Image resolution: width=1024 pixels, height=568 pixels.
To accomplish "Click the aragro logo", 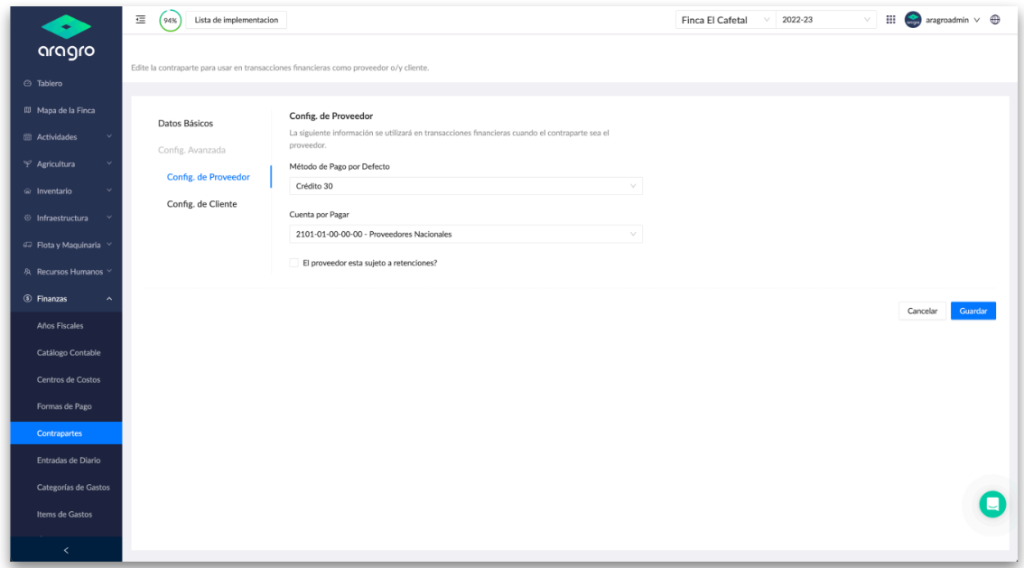I will click(66, 37).
